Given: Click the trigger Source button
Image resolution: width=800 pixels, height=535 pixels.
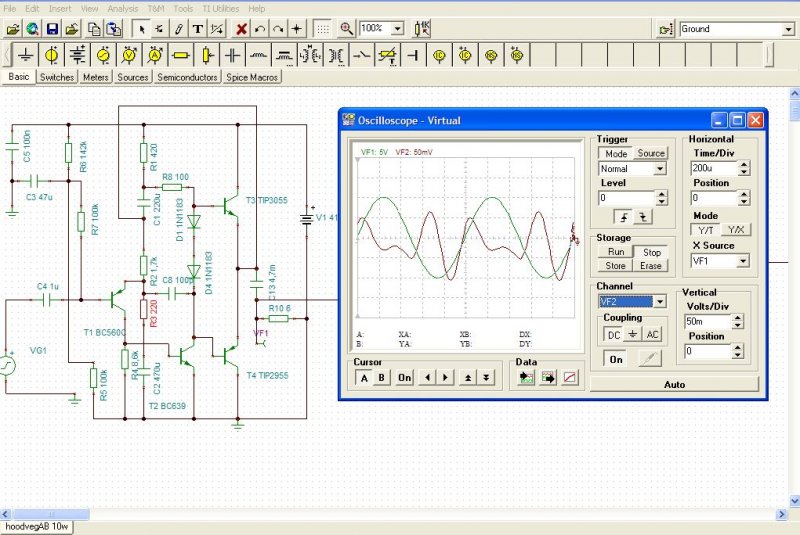Looking at the screenshot, I should pyautogui.click(x=651, y=153).
